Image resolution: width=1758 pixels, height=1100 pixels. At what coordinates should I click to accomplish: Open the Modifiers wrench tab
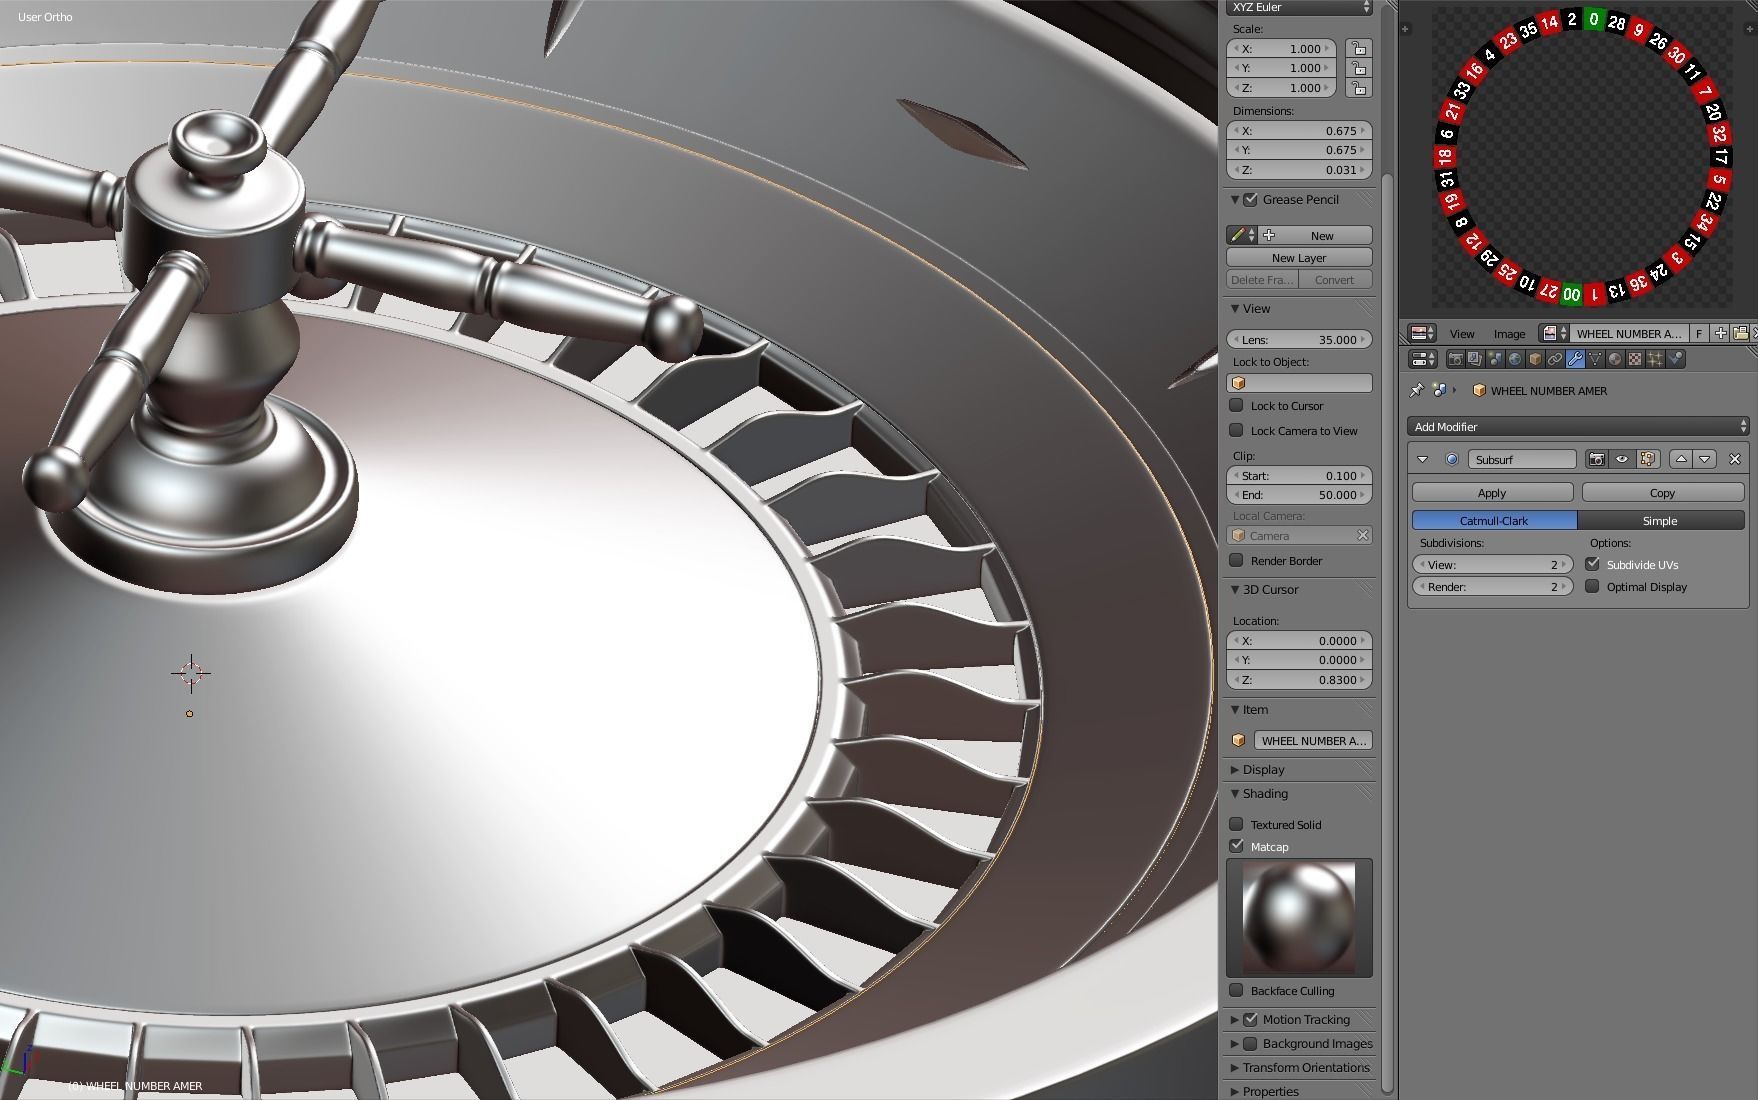[1575, 359]
